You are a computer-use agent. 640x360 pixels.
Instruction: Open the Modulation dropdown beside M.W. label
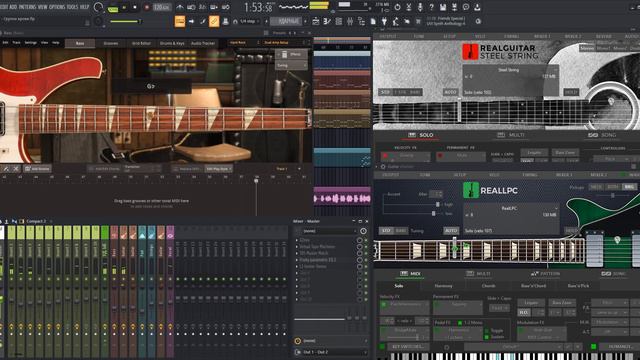click(x=609, y=322)
